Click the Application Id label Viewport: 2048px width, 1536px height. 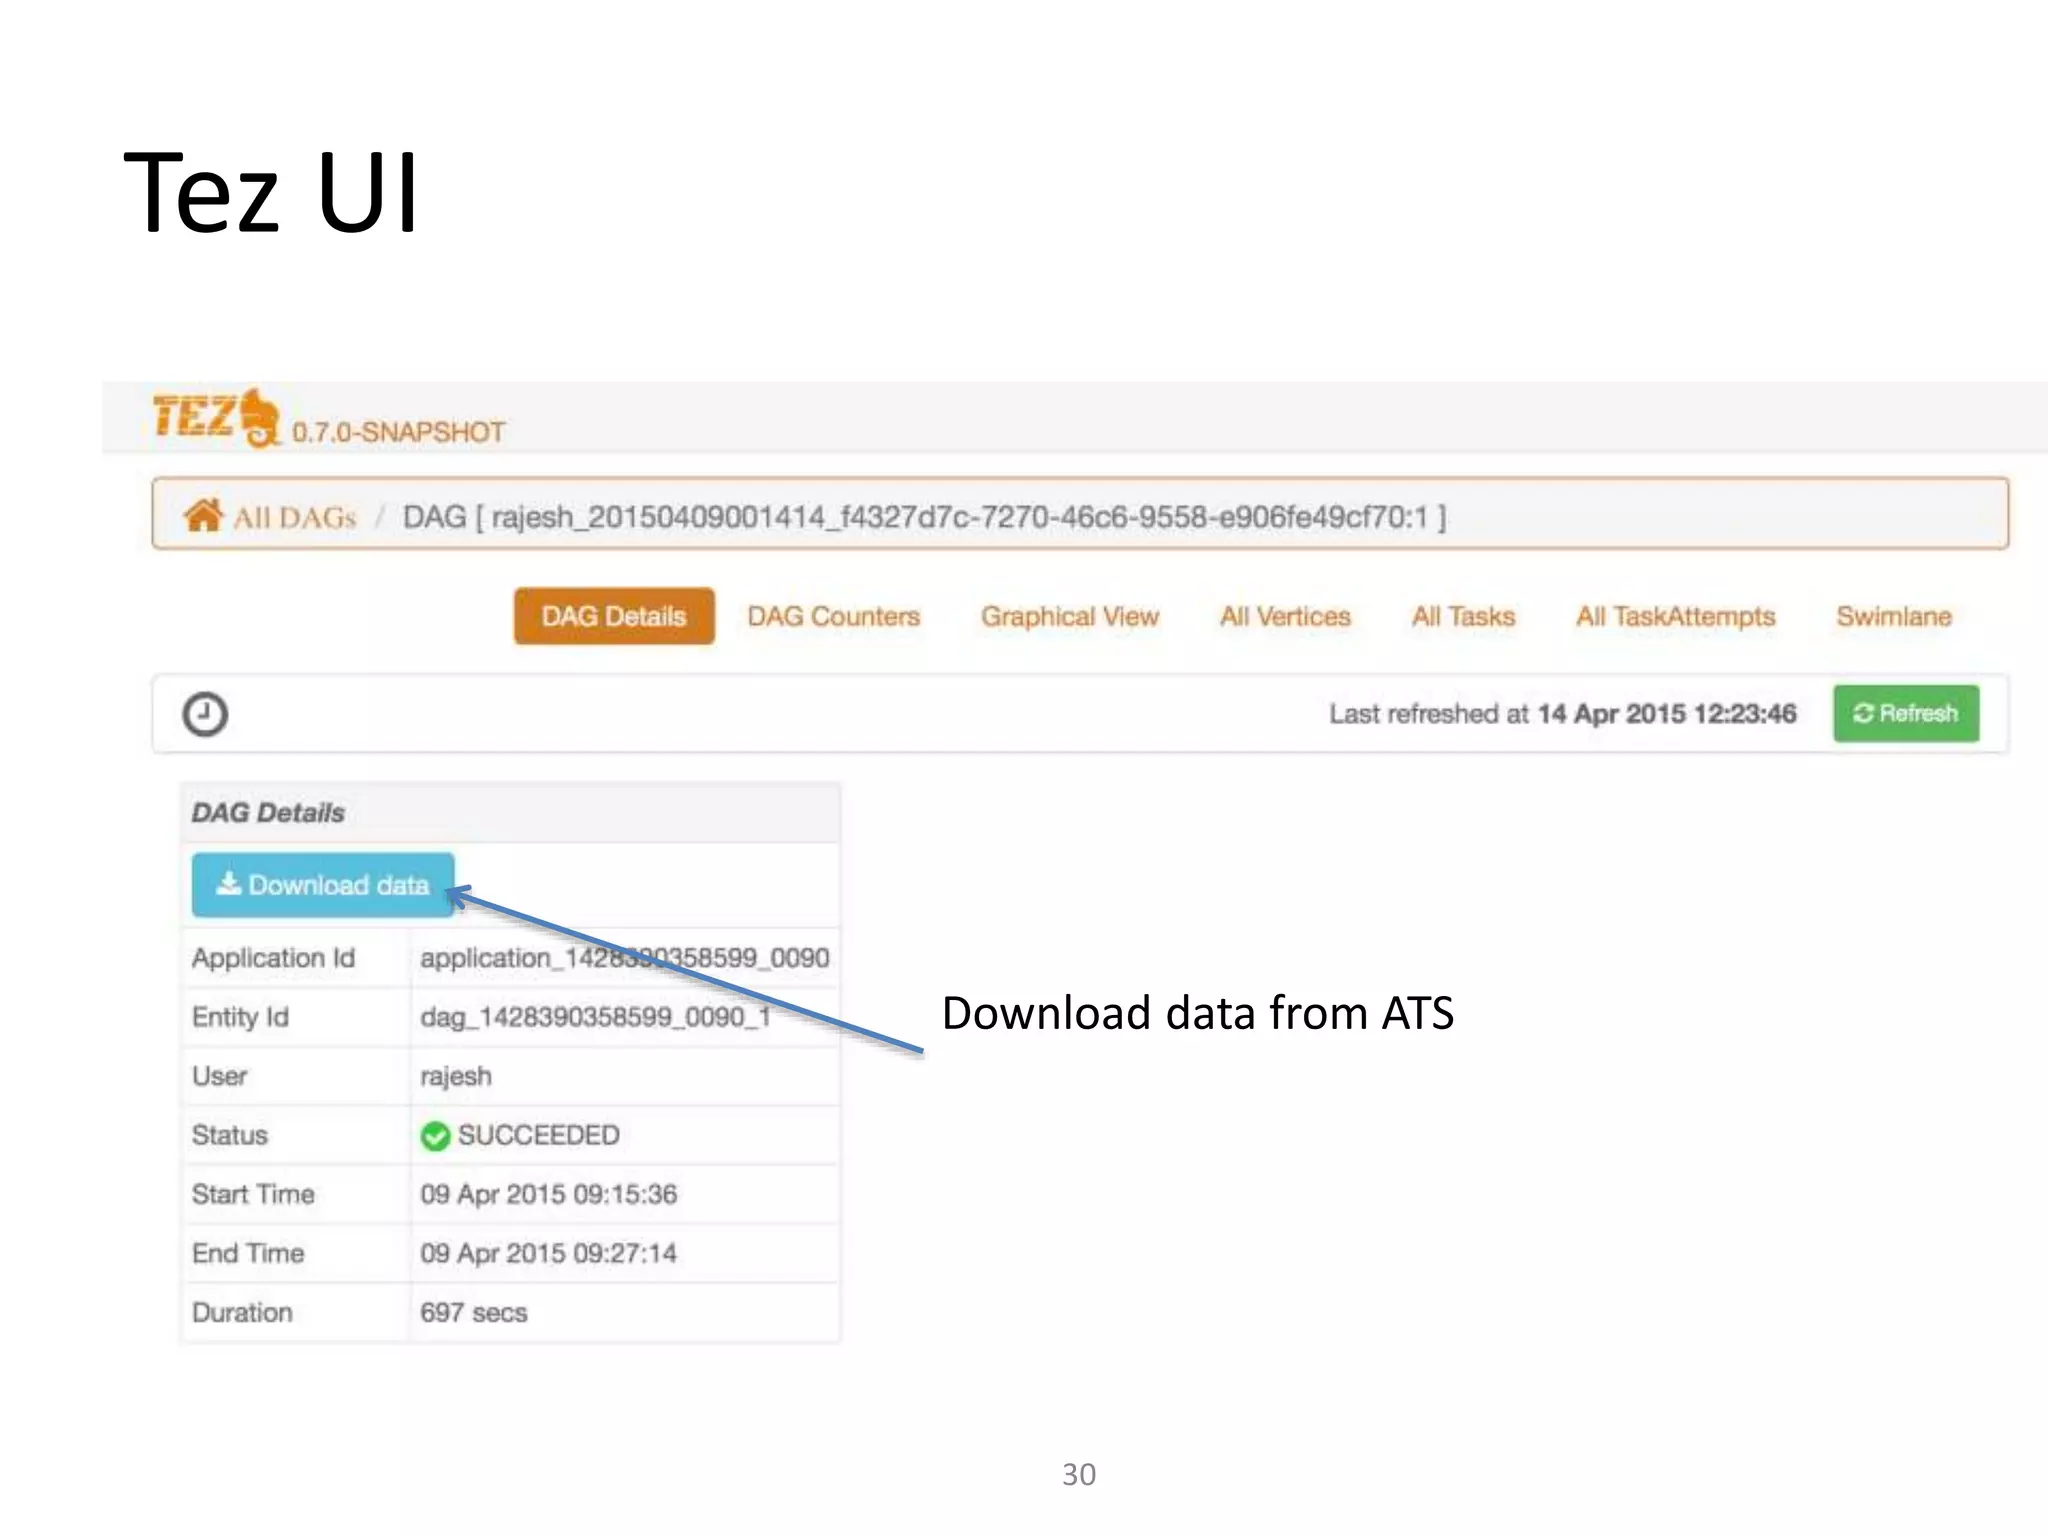tap(274, 958)
